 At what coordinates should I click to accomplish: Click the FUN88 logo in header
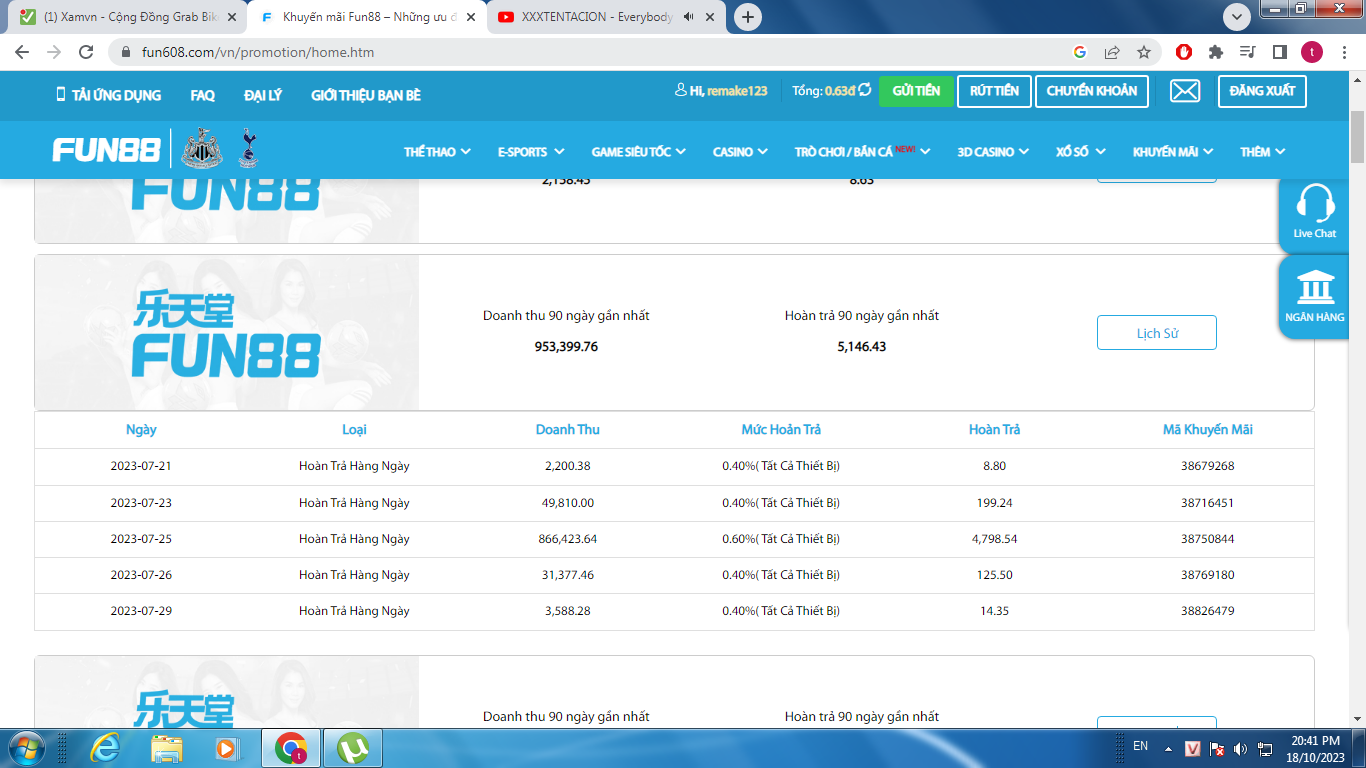[x=106, y=150]
